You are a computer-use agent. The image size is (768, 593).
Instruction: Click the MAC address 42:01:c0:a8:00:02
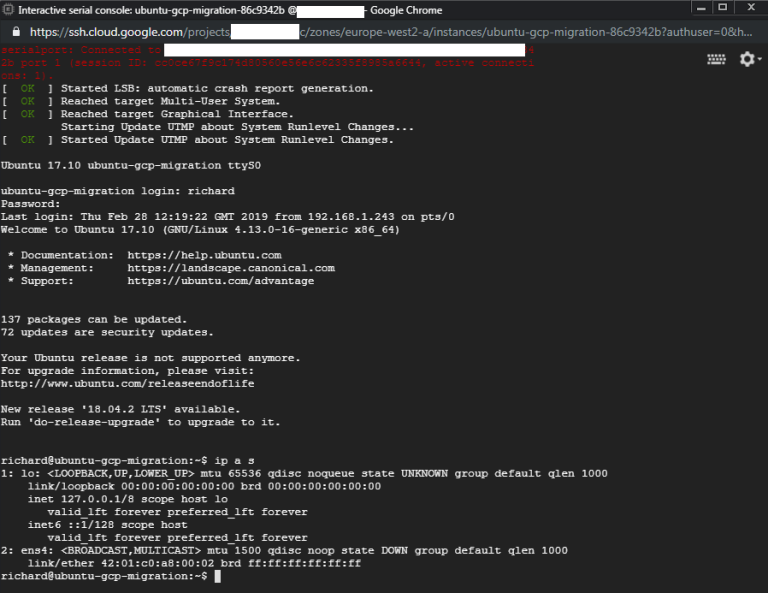click(157, 563)
